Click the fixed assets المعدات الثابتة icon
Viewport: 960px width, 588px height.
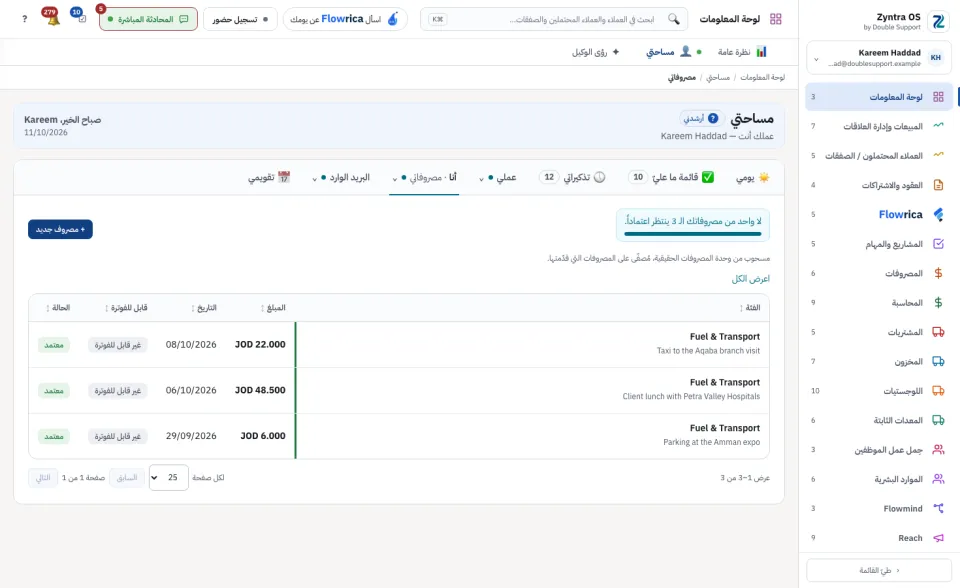click(938, 420)
